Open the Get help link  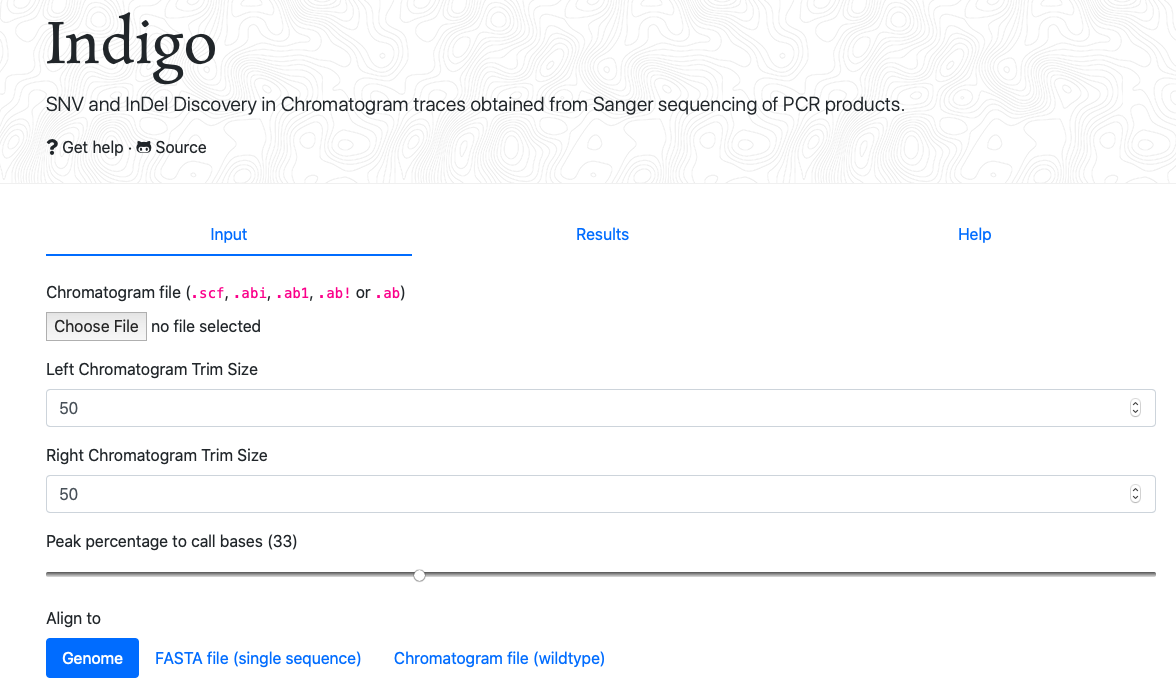pyautogui.click(x=92, y=147)
